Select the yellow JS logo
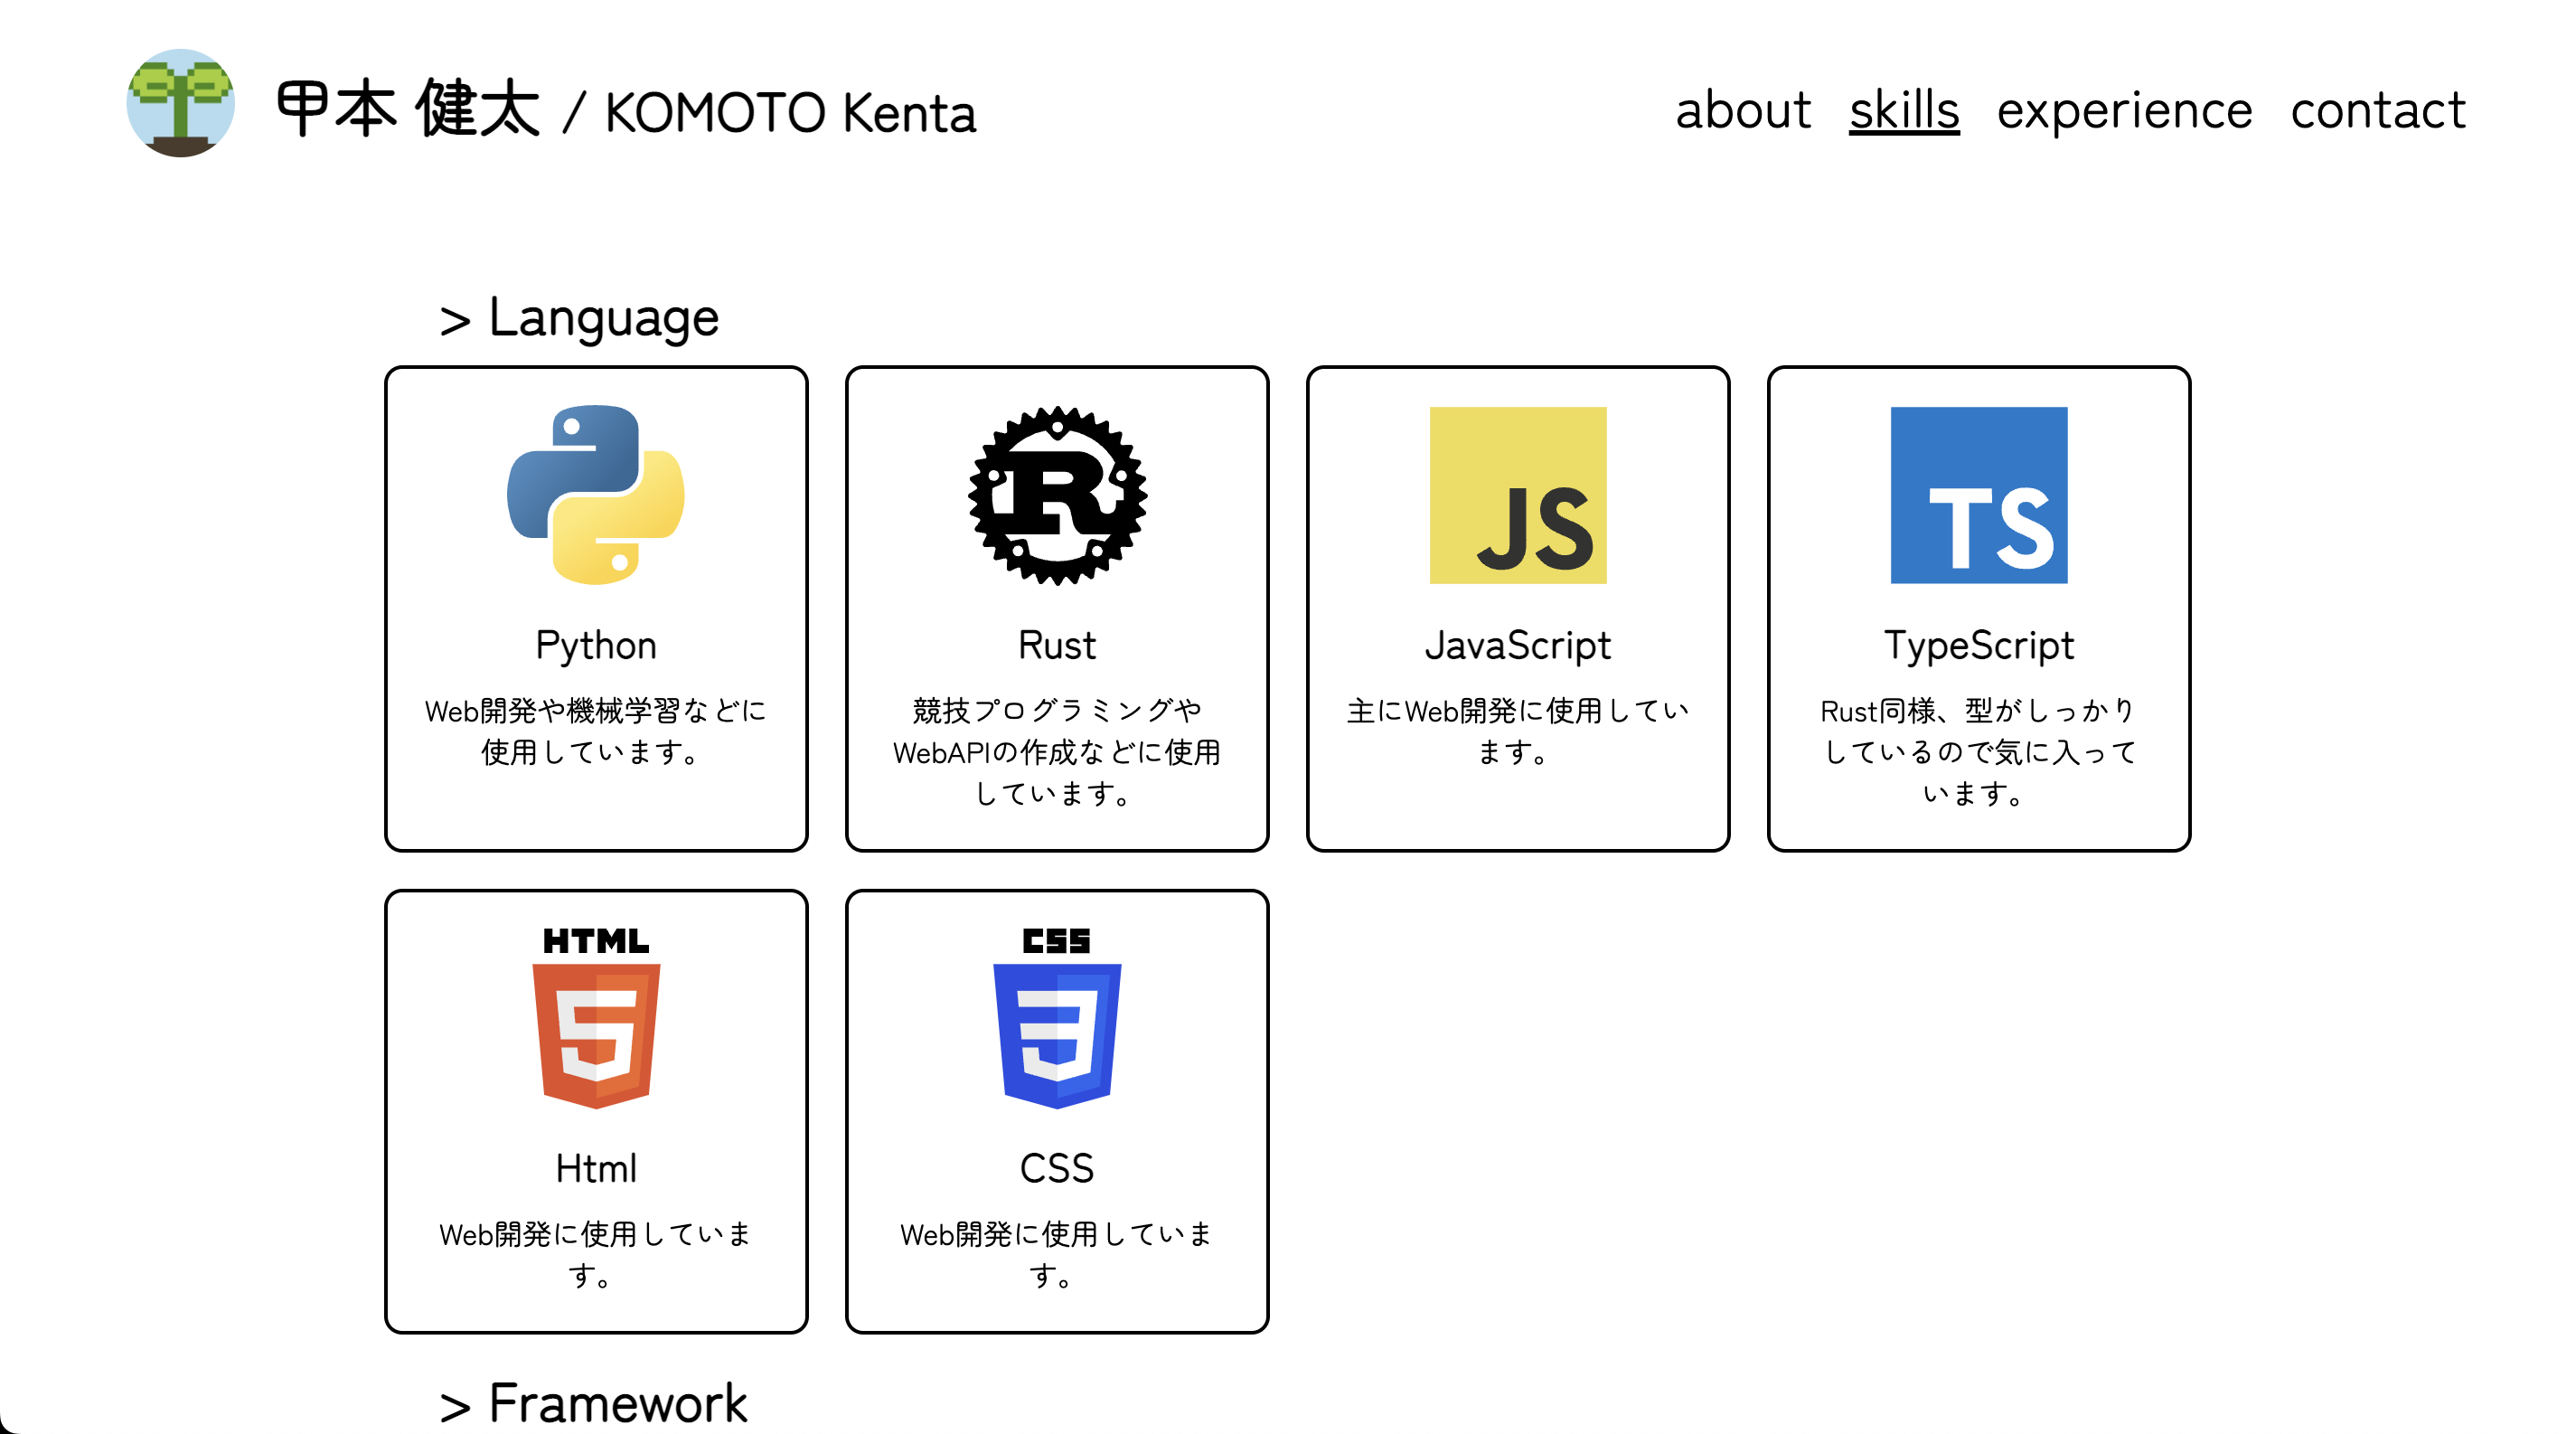 point(1517,495)
